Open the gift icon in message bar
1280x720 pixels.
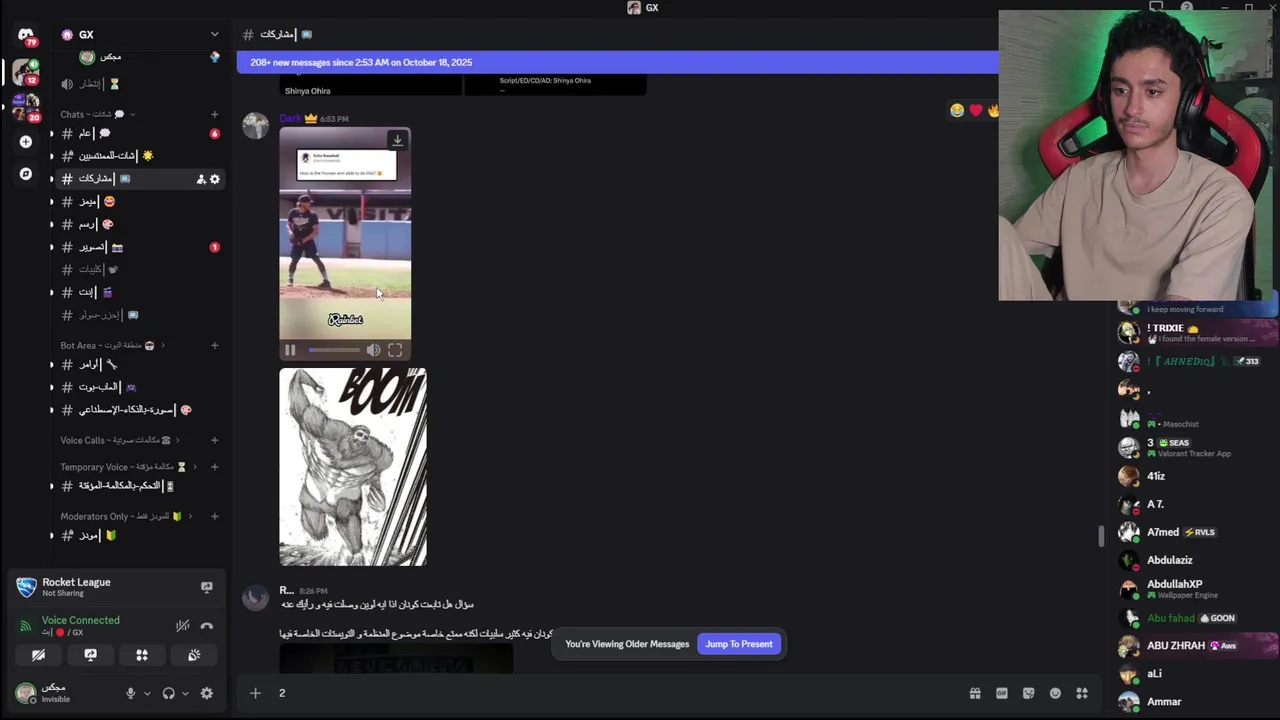(x=975, y=693)
